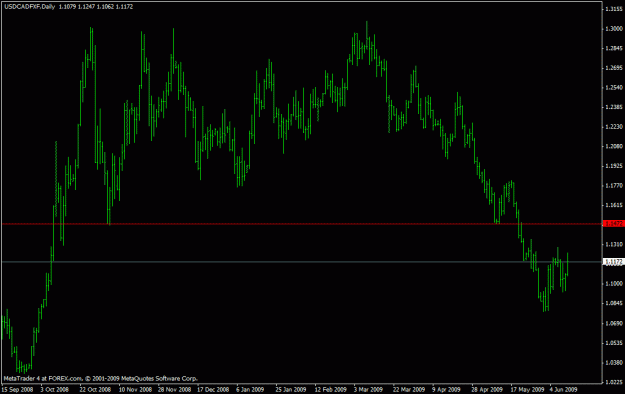Click the 28 Apr 2009 date label
The width and height of the screenshot is (625, 394).
pyautogui.click(x=487, y=389)
